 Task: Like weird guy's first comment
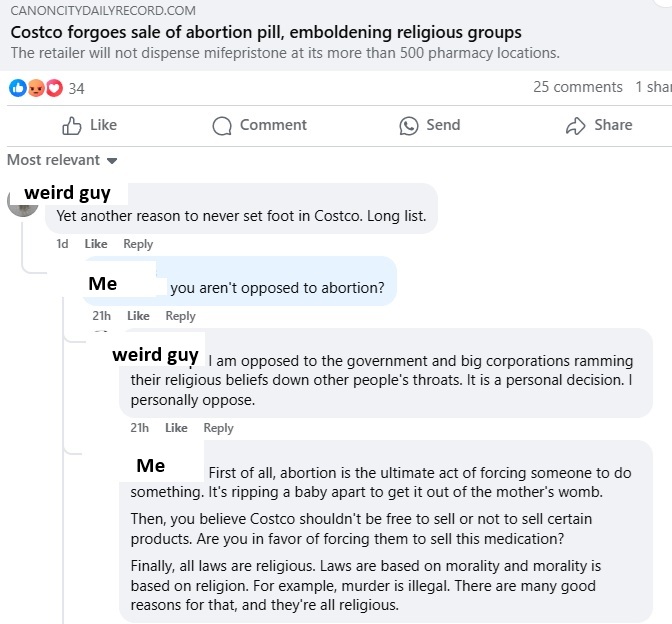[96, 244]
